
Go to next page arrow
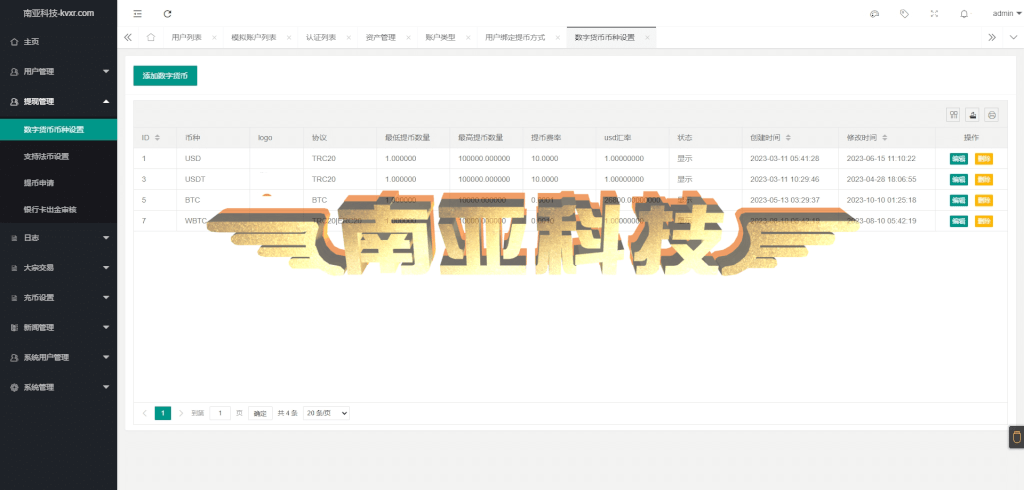[x=181, y=413]
